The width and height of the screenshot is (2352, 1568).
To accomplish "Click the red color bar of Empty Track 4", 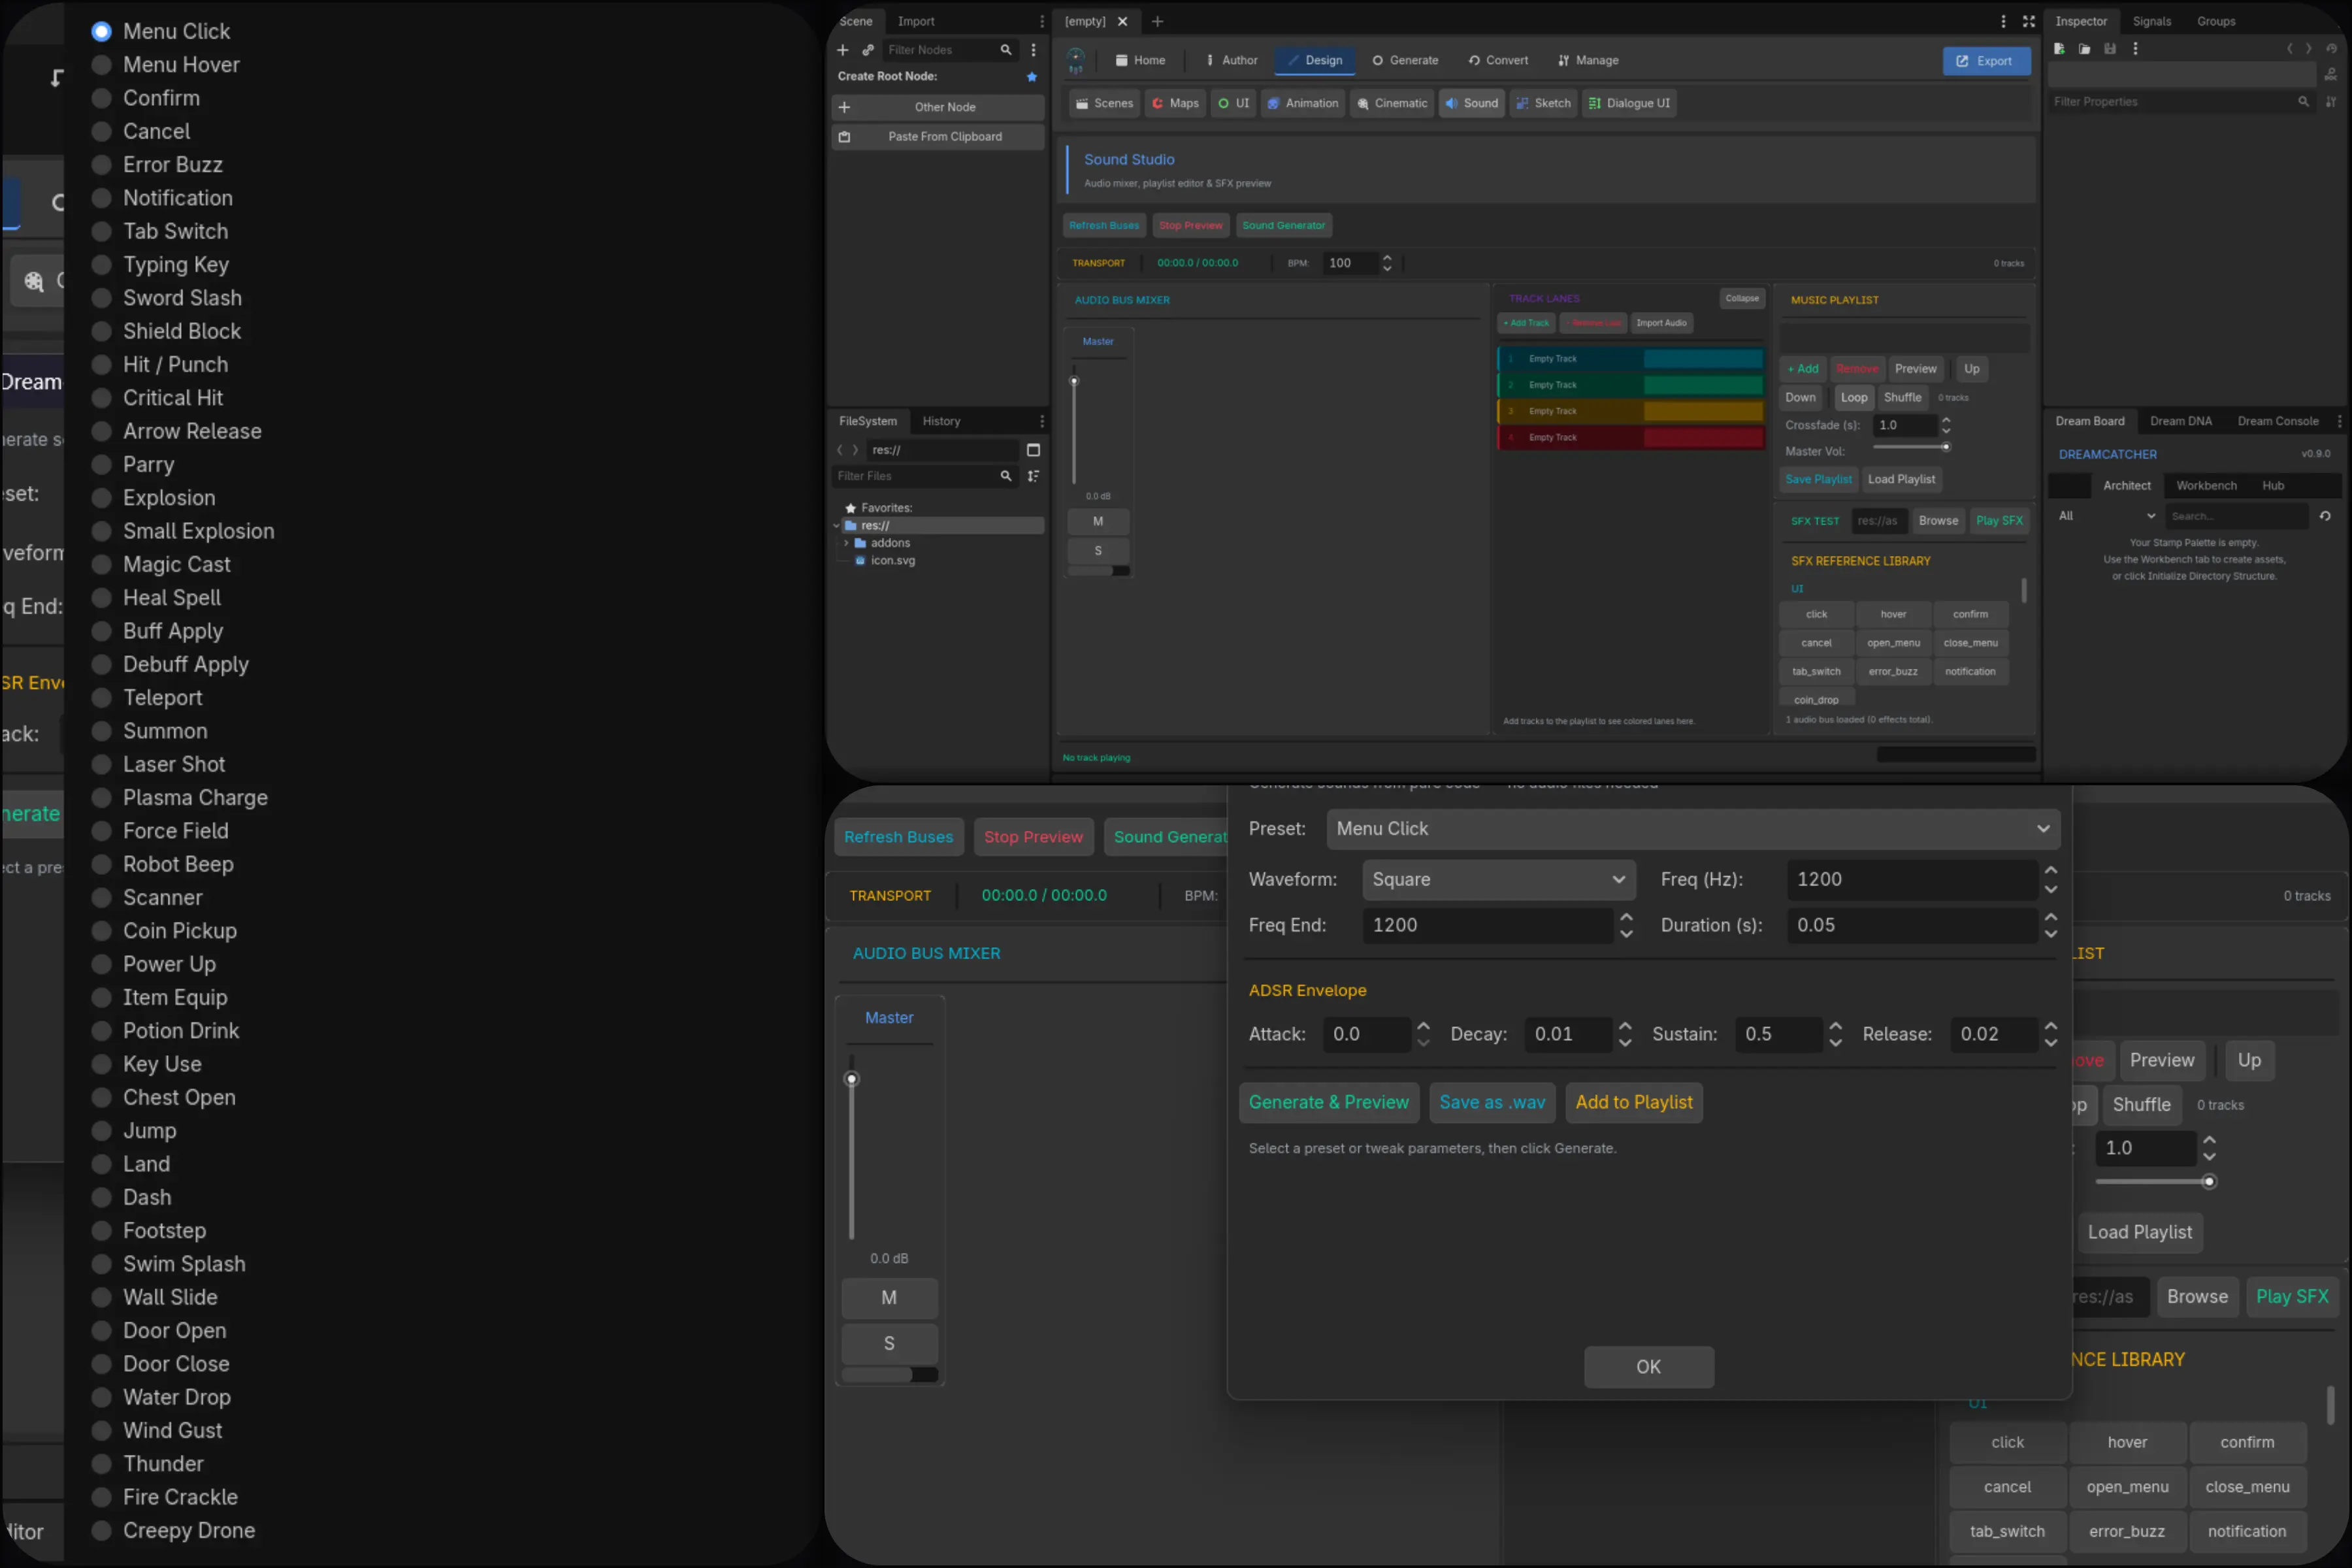I will coord(1703,438).
